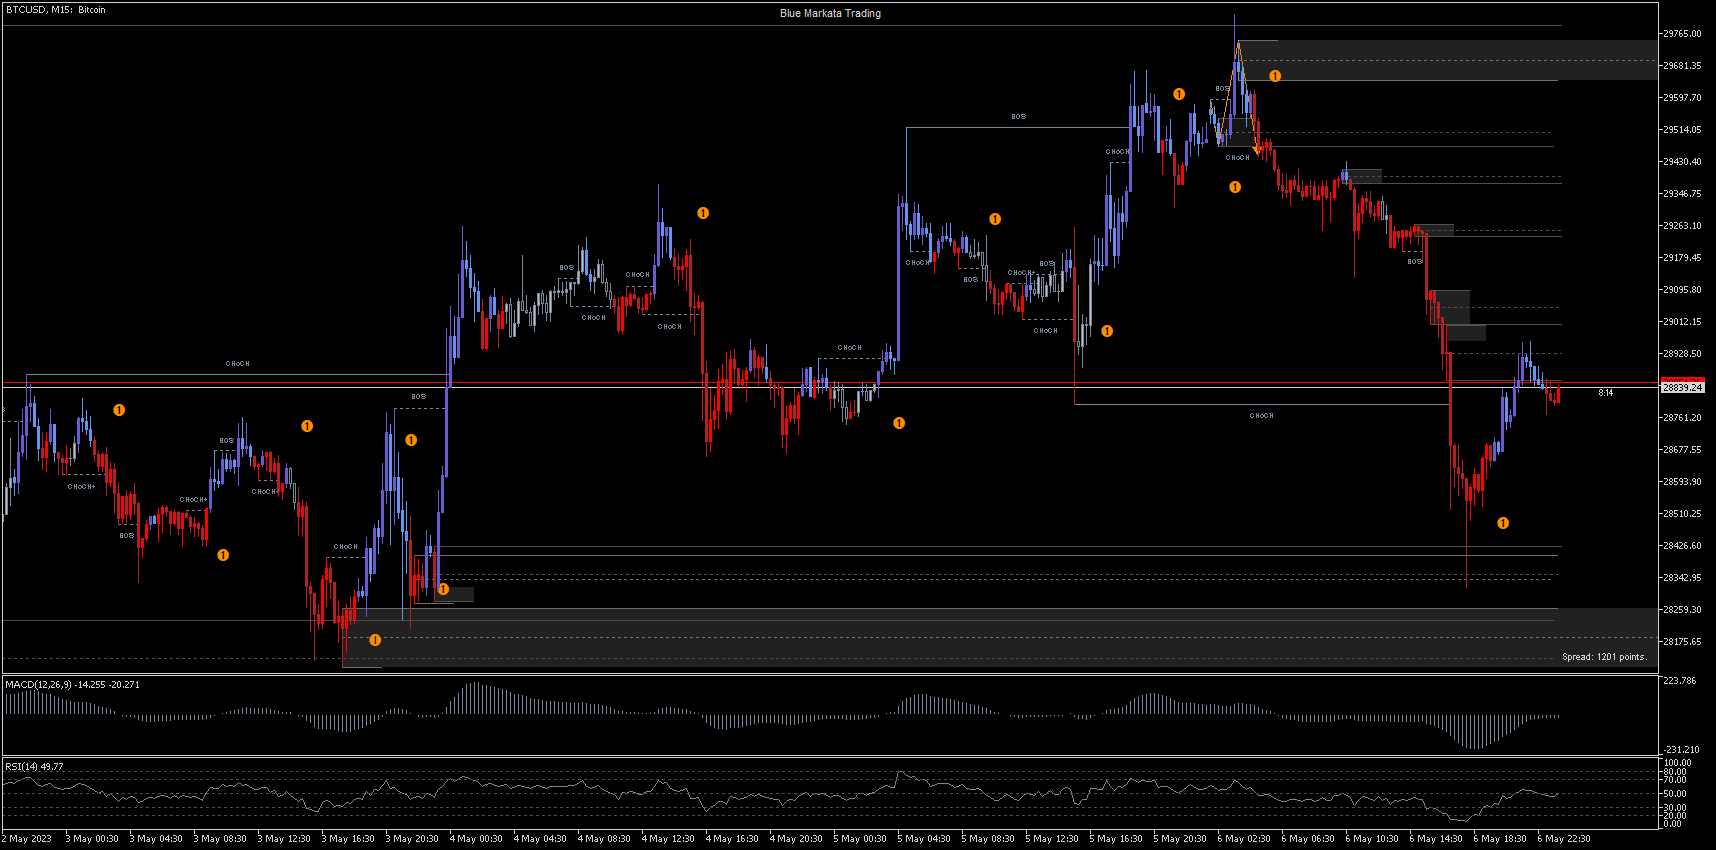Viewport: 1716px width, 850px height.
Task: Click the 28761.20 price scale label
Action: pyautogui.click(x=1682, y=418)
